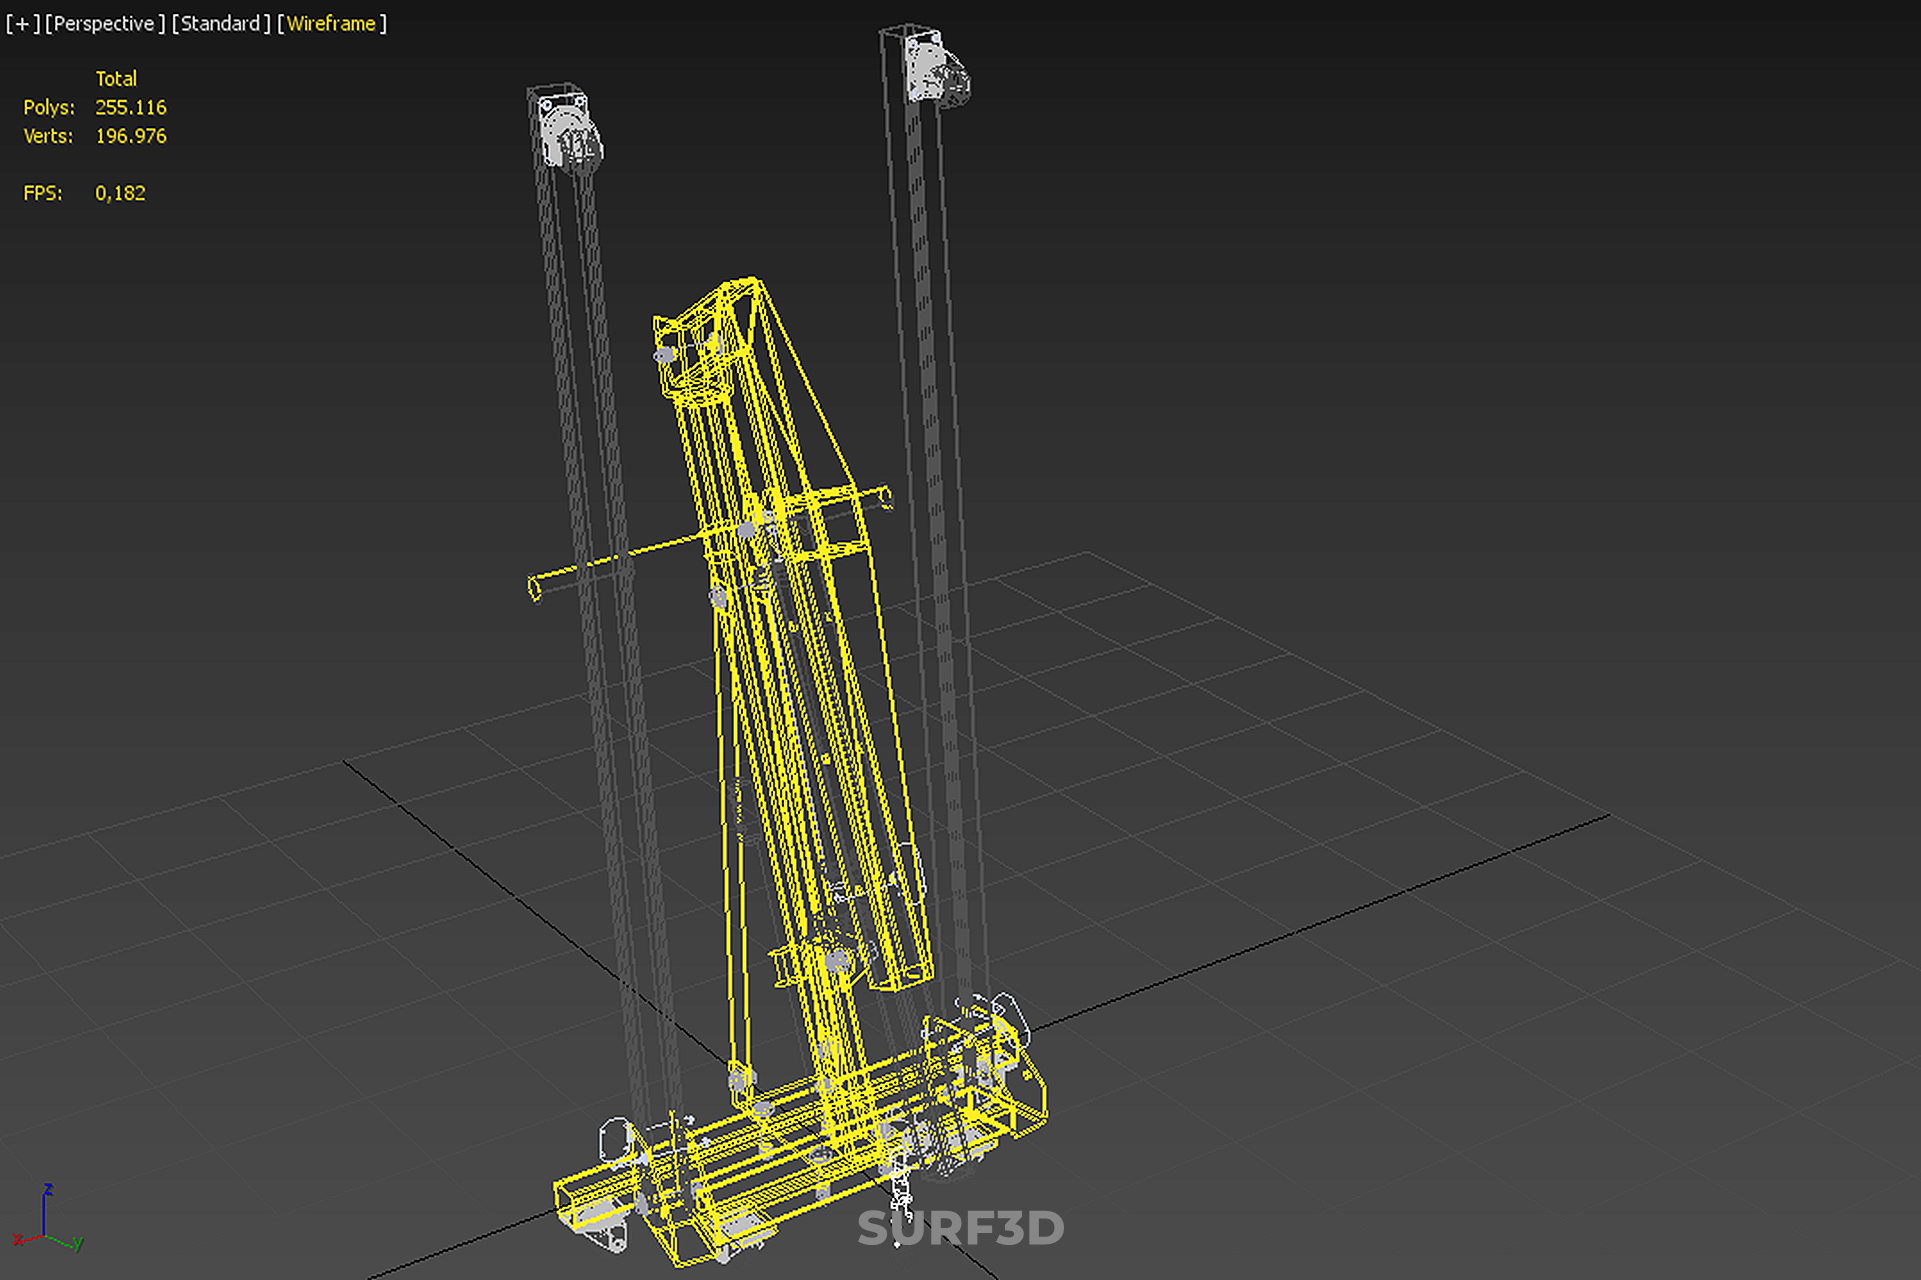Open the Standard shading quality menu
The height and width of the screenshot is (1280, 1921).
(221, 24)
